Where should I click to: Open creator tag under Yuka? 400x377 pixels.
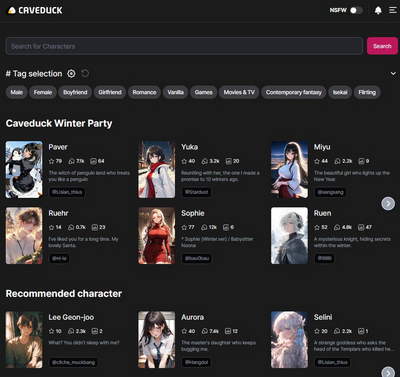197,192
